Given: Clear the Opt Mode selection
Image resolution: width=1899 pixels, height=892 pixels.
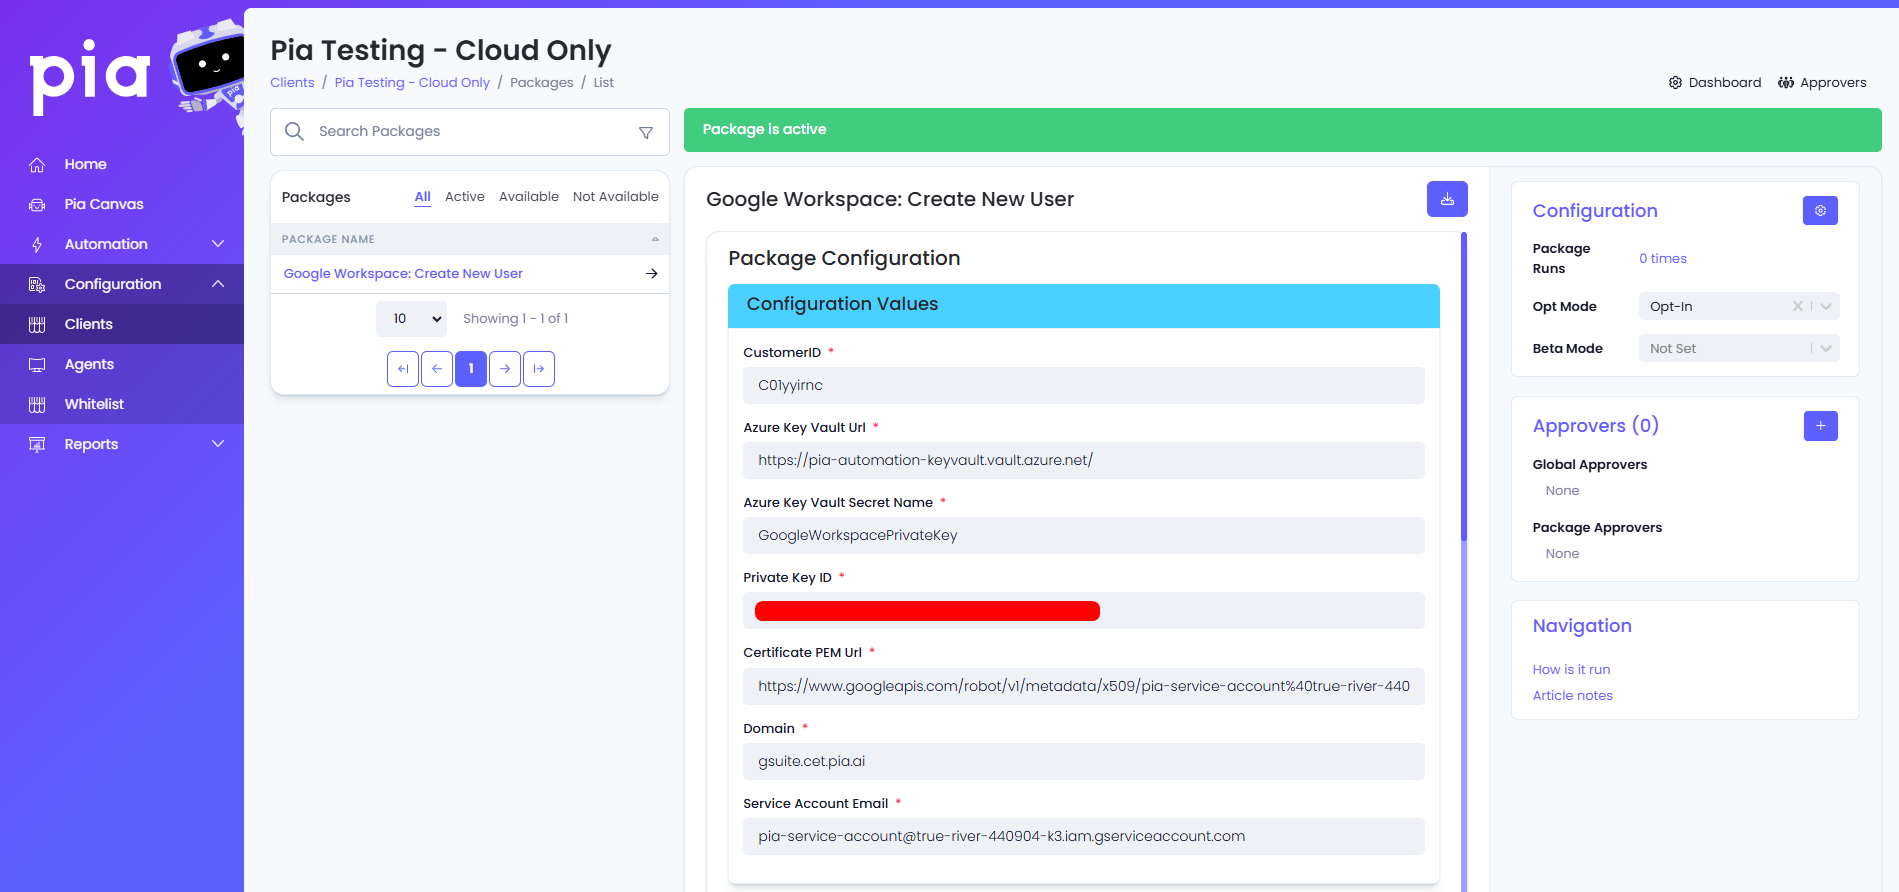Looking at the screenshot, I should pyautogui.click(x=1797, y=306).
